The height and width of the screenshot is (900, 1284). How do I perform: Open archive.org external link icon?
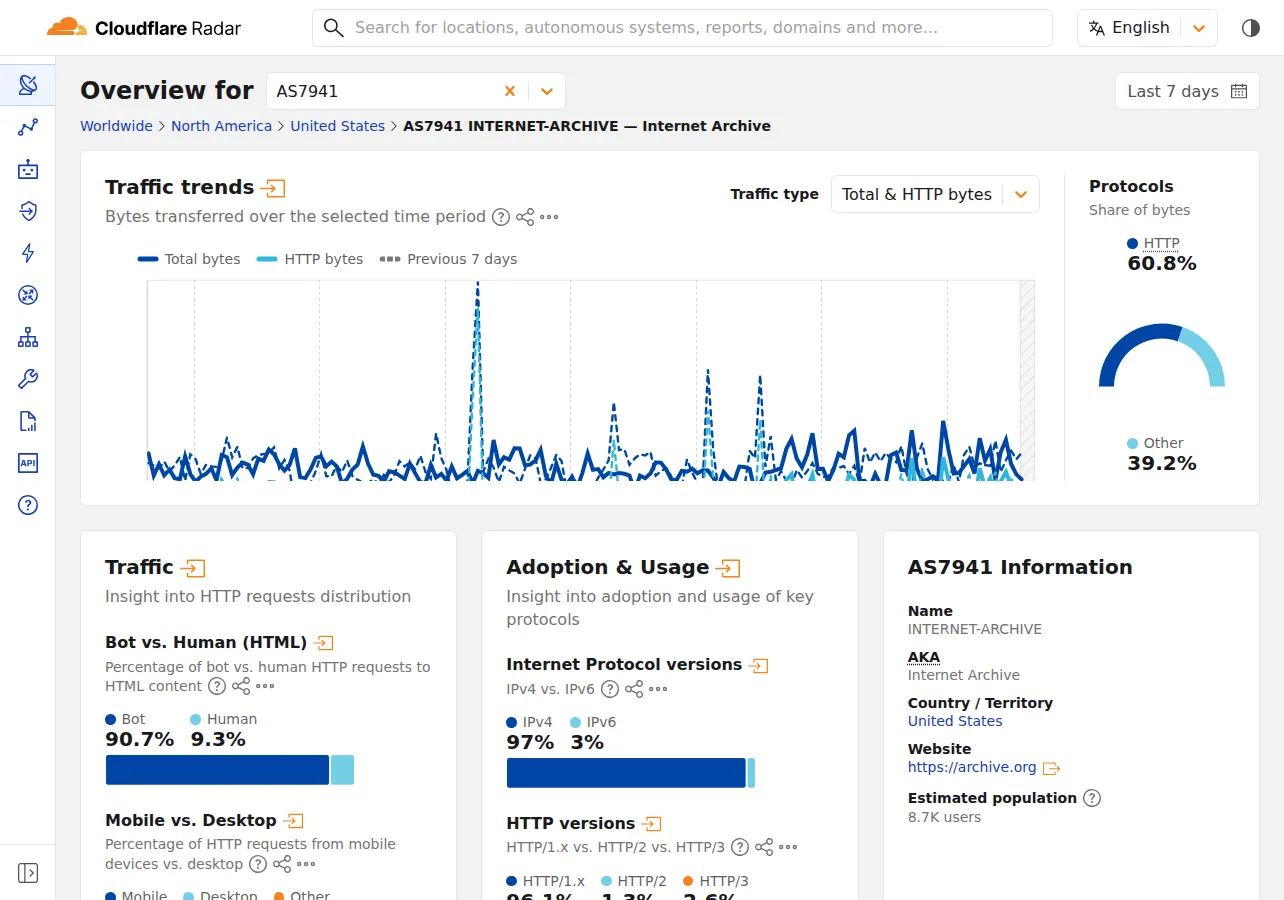1051,768
